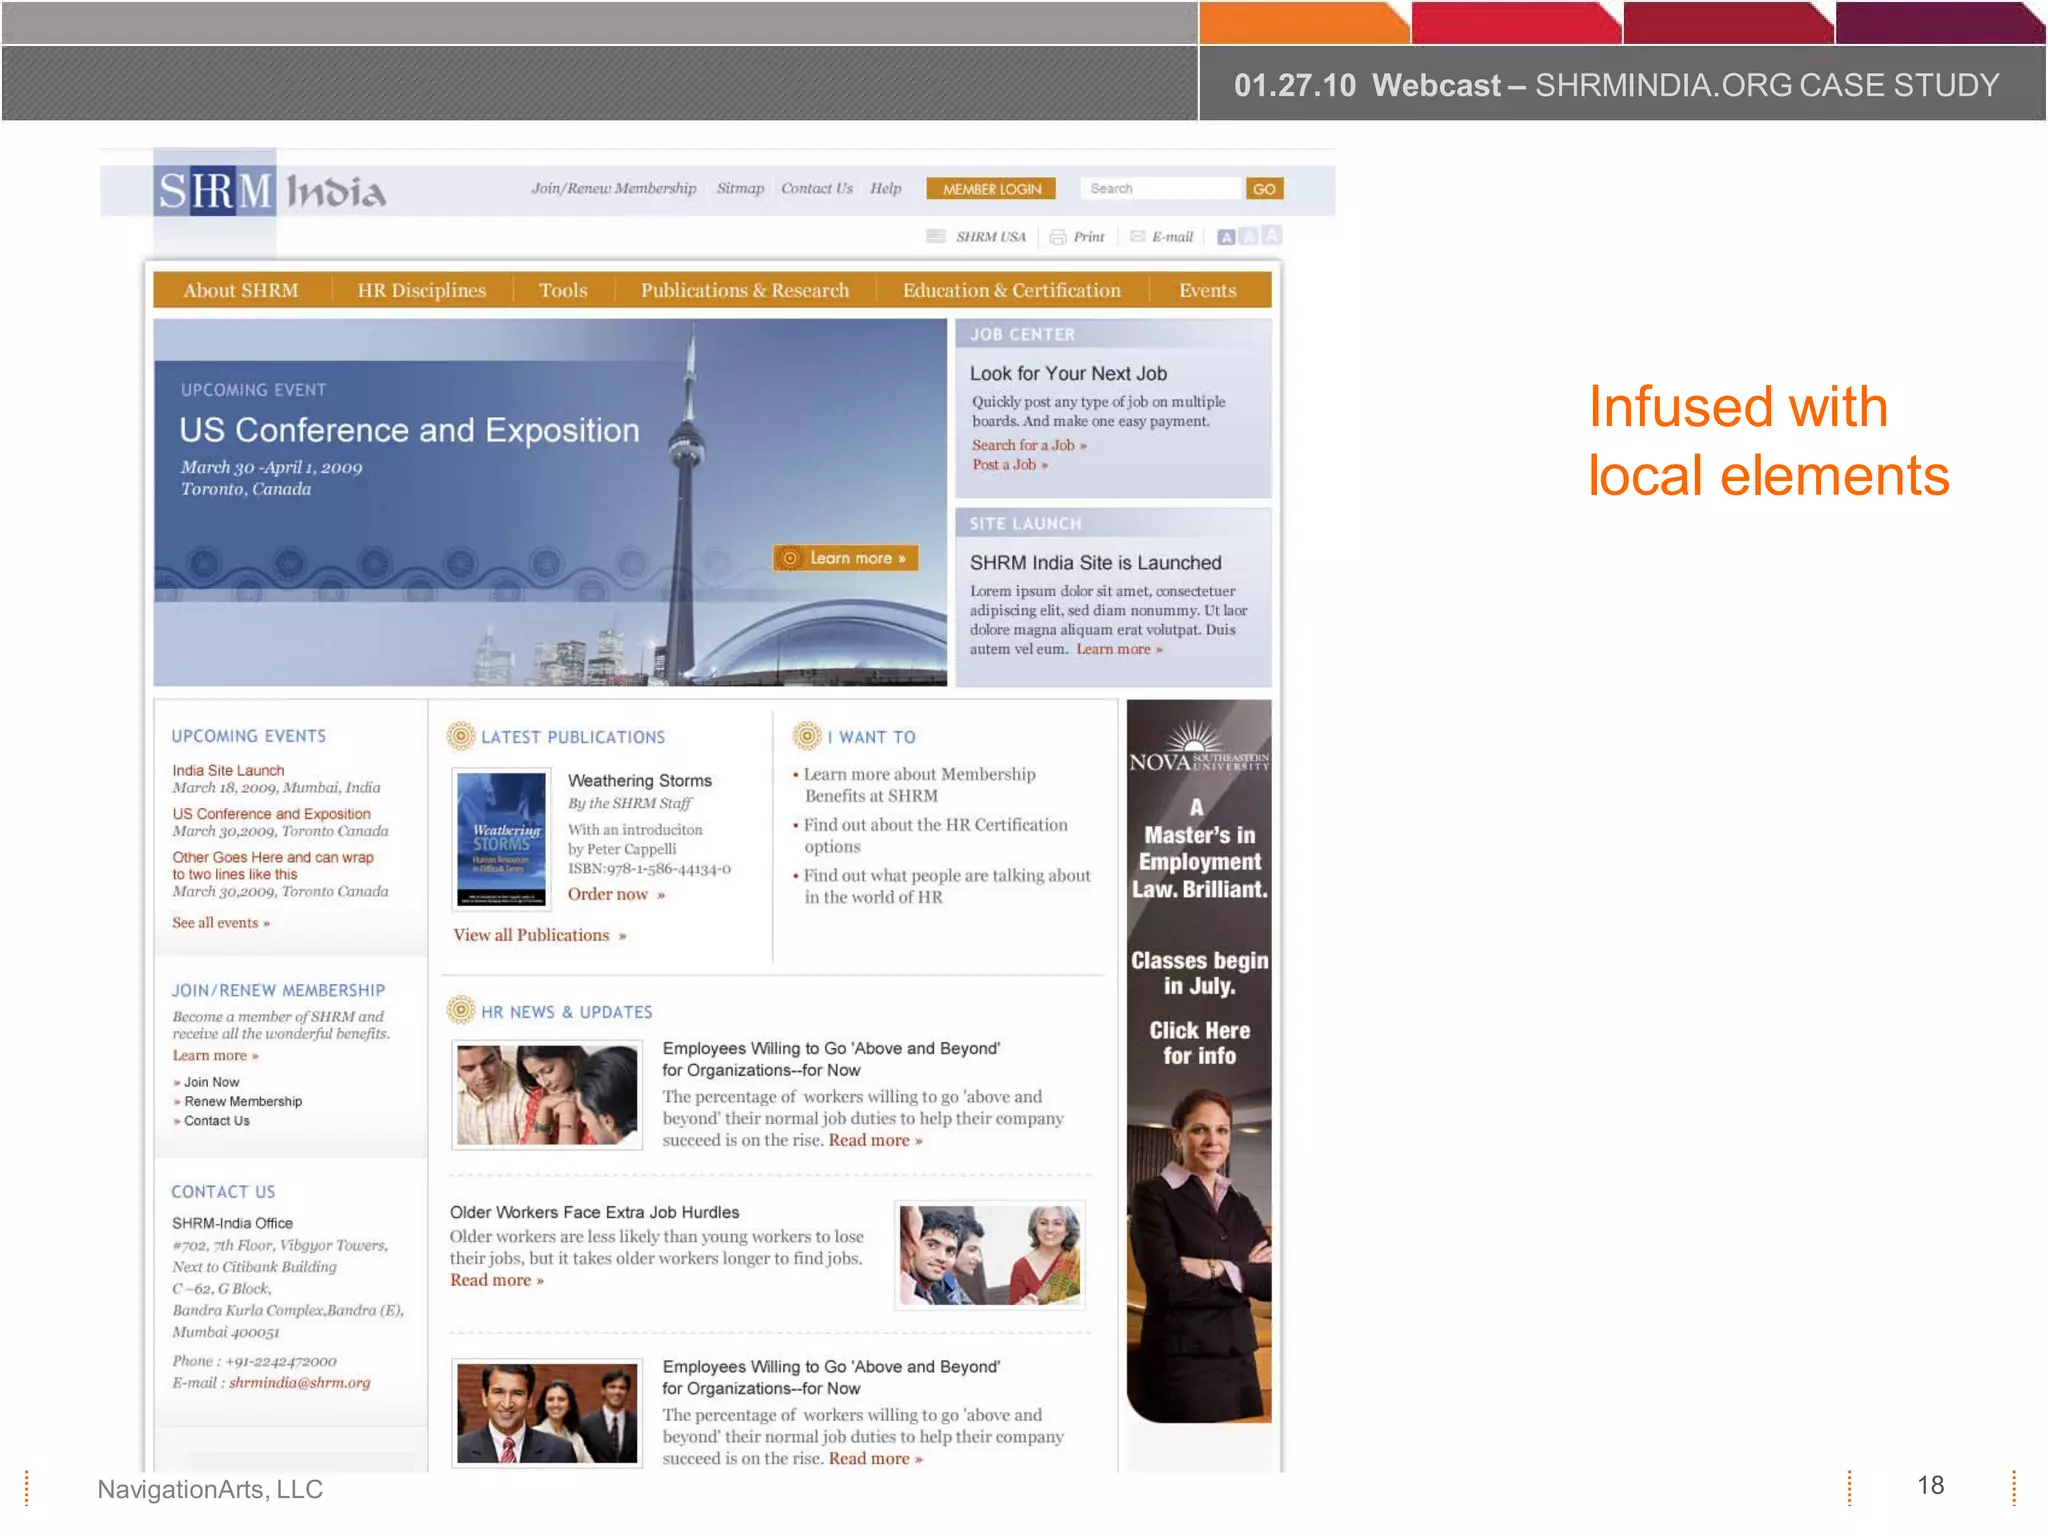Open the India Site Launch event
2048x1536 pixels.
228,770
